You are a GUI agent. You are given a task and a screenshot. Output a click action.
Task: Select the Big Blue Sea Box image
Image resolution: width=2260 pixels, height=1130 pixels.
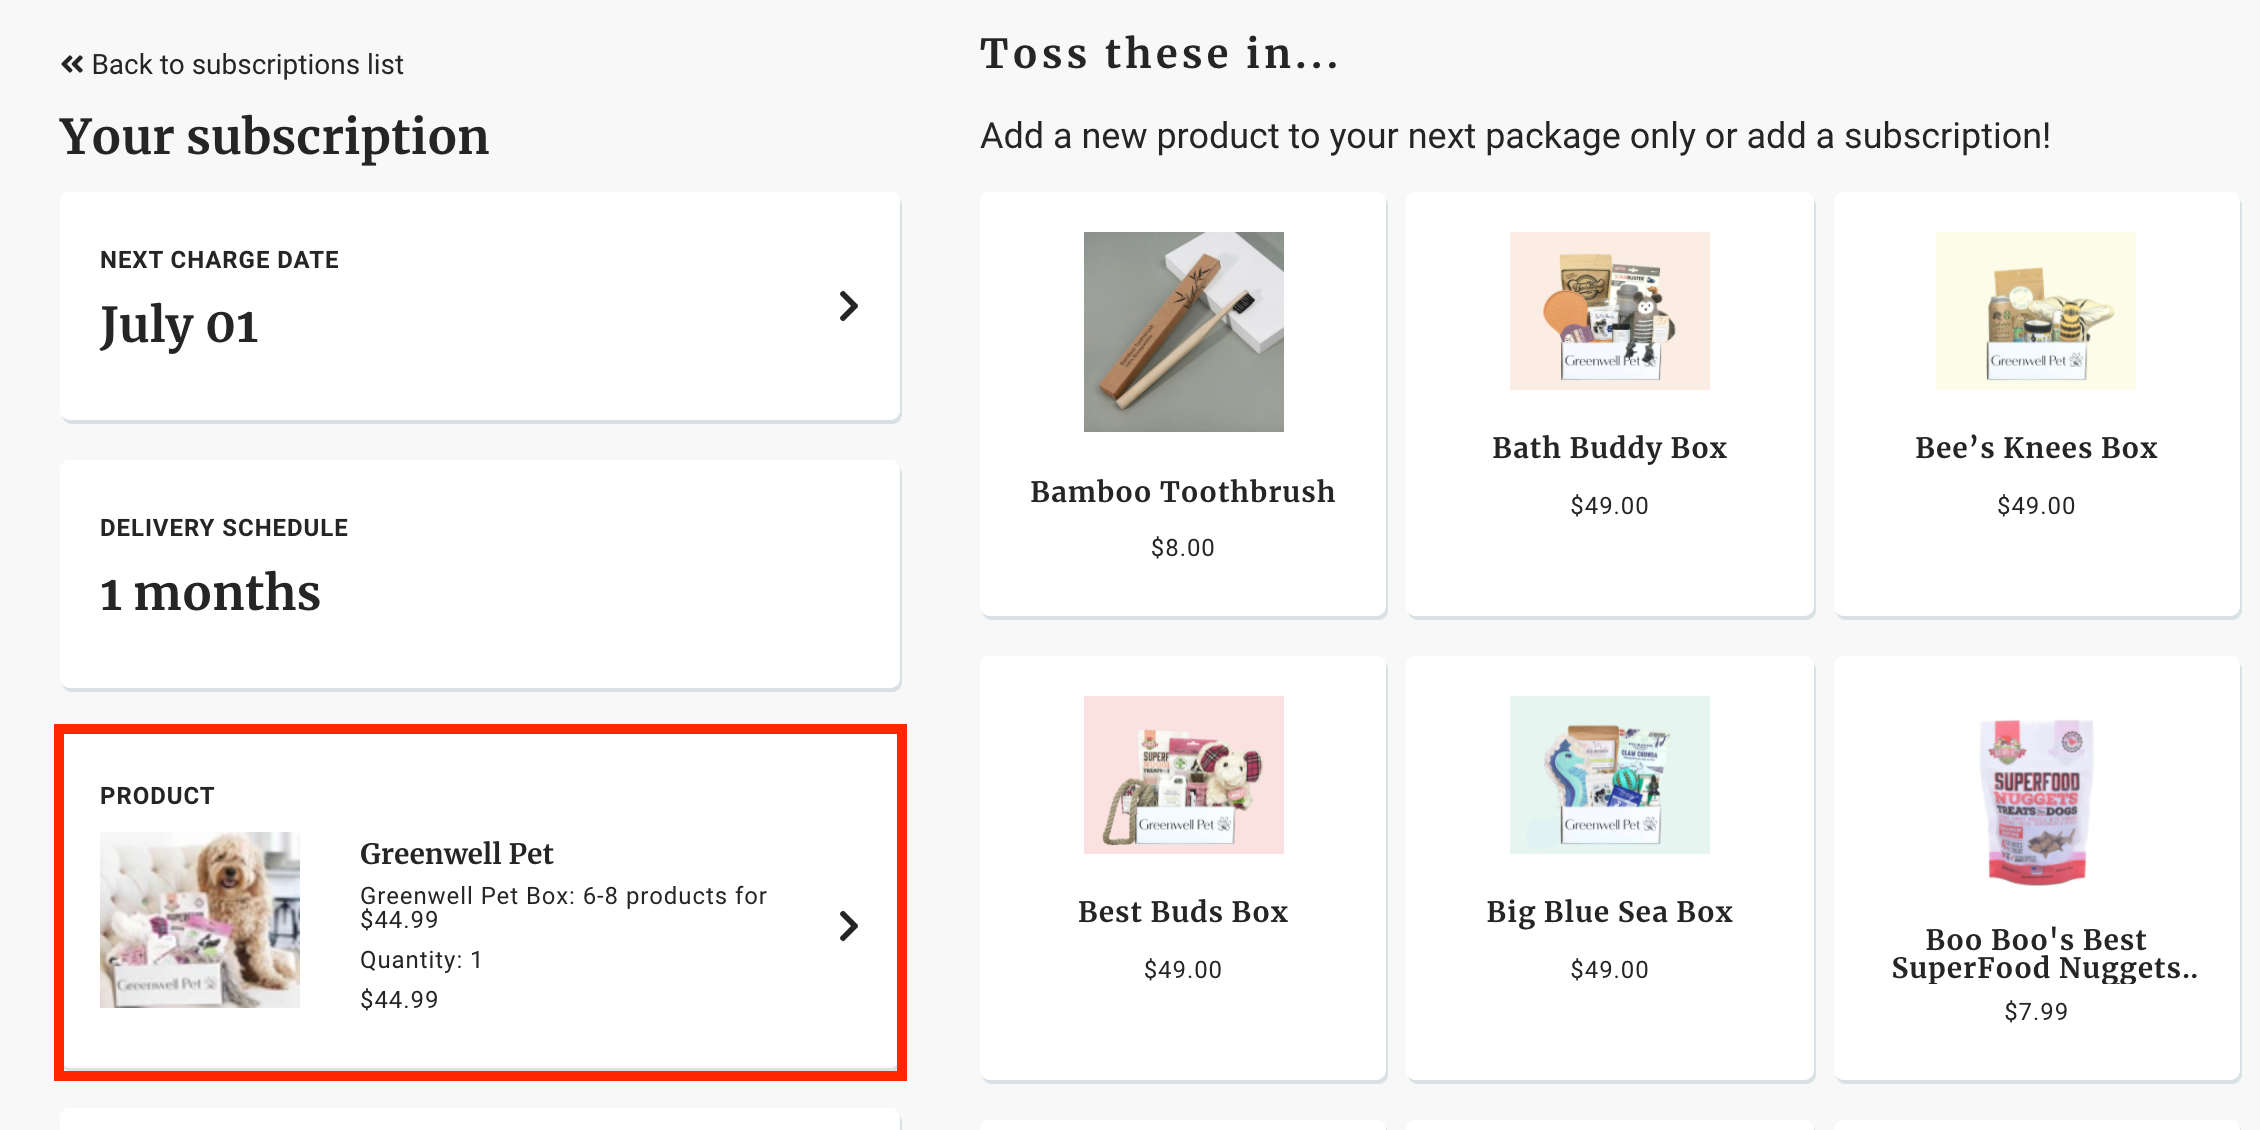point(1609,775)
